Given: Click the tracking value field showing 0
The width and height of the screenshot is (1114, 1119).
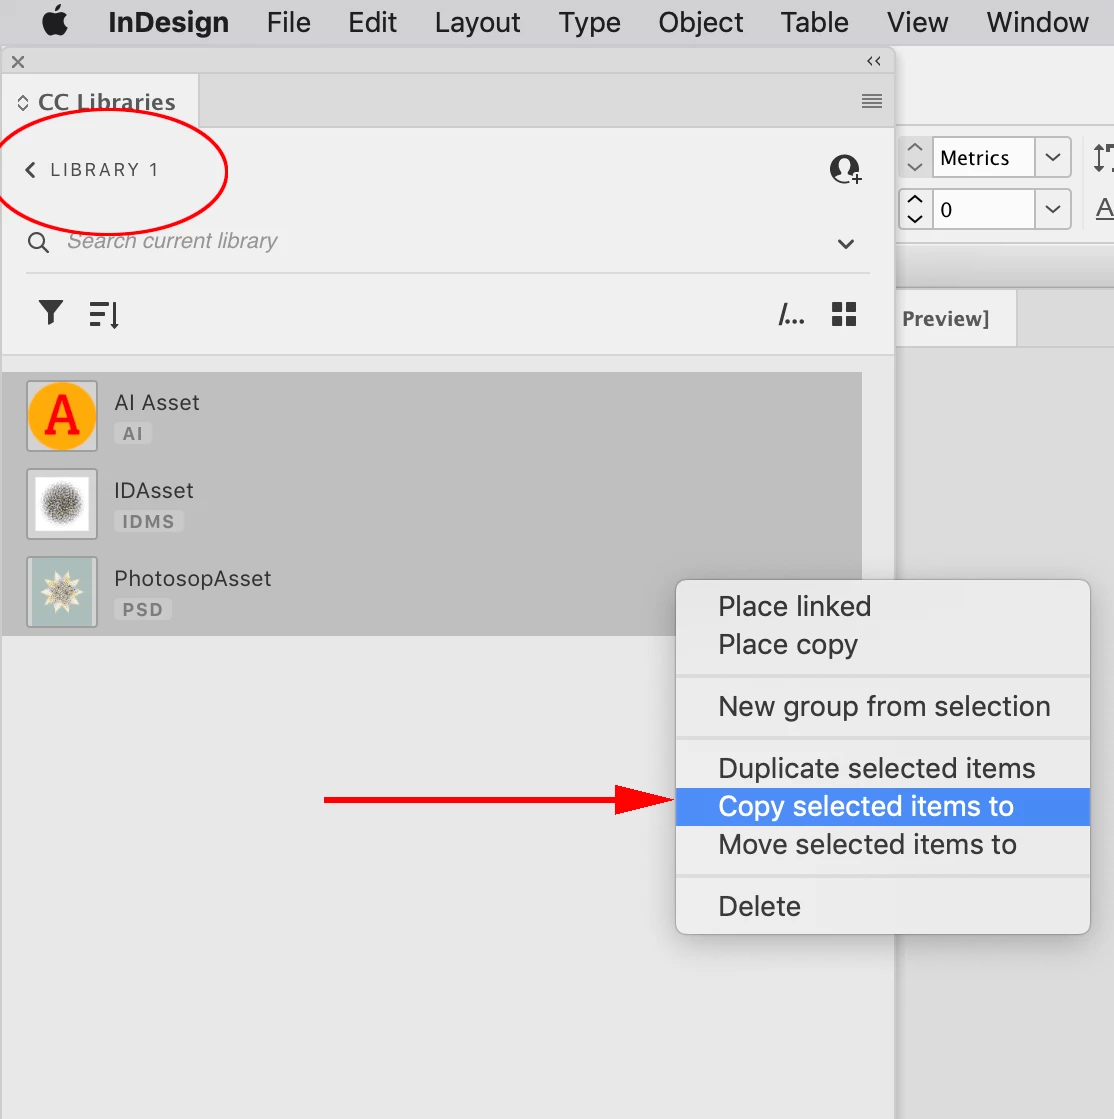Looking at the screenshot, I should pos(983,209).
